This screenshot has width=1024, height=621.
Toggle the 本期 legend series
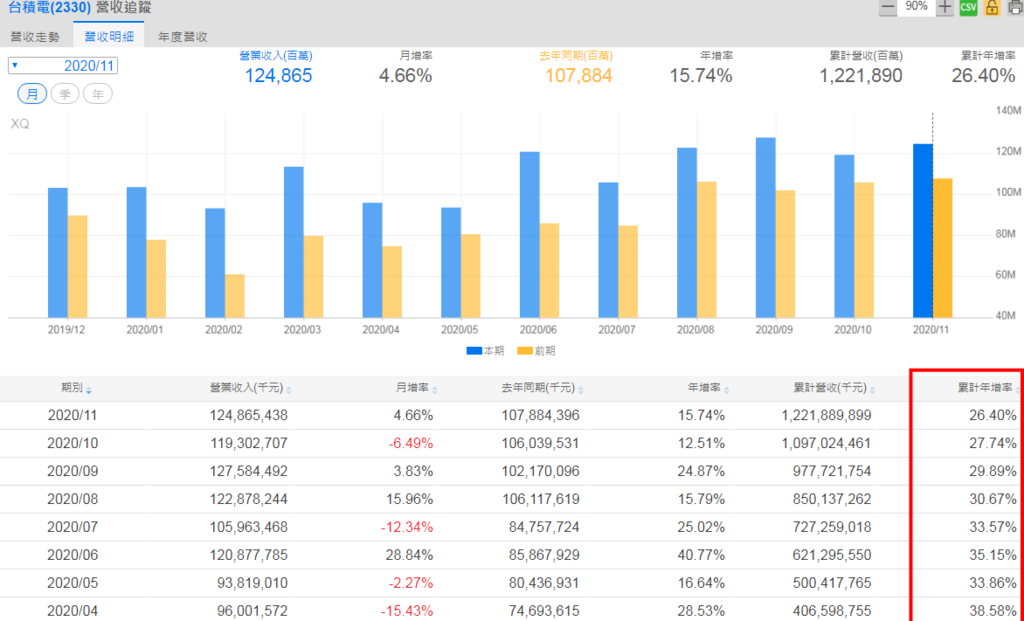(x=485, y=351)
